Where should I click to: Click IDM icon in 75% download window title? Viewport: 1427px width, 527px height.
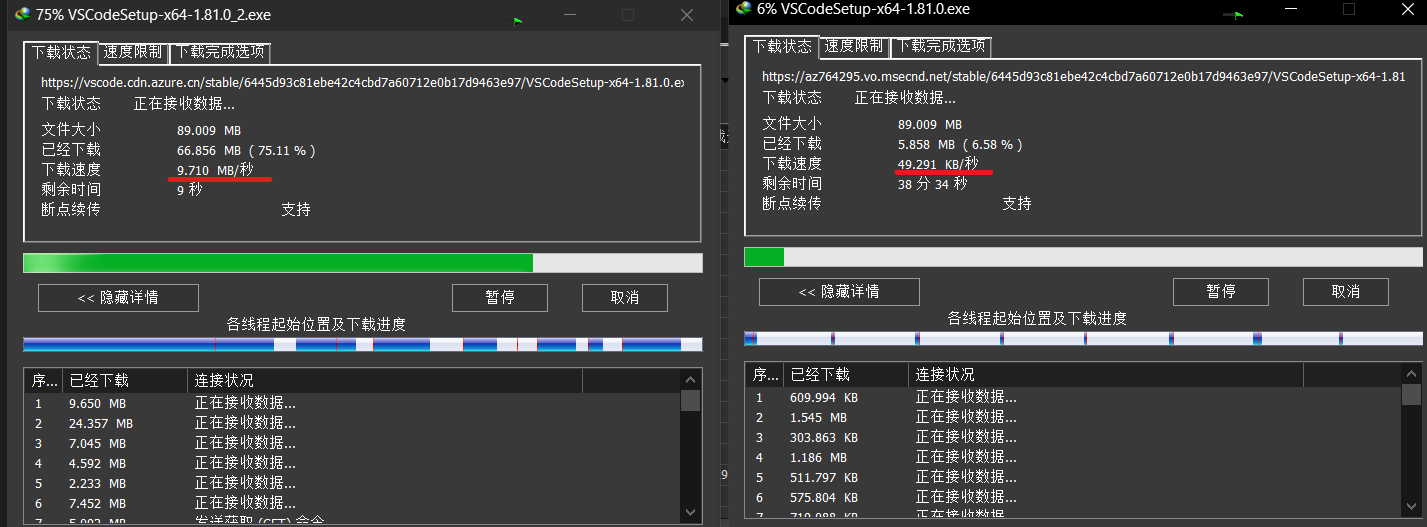22,15
